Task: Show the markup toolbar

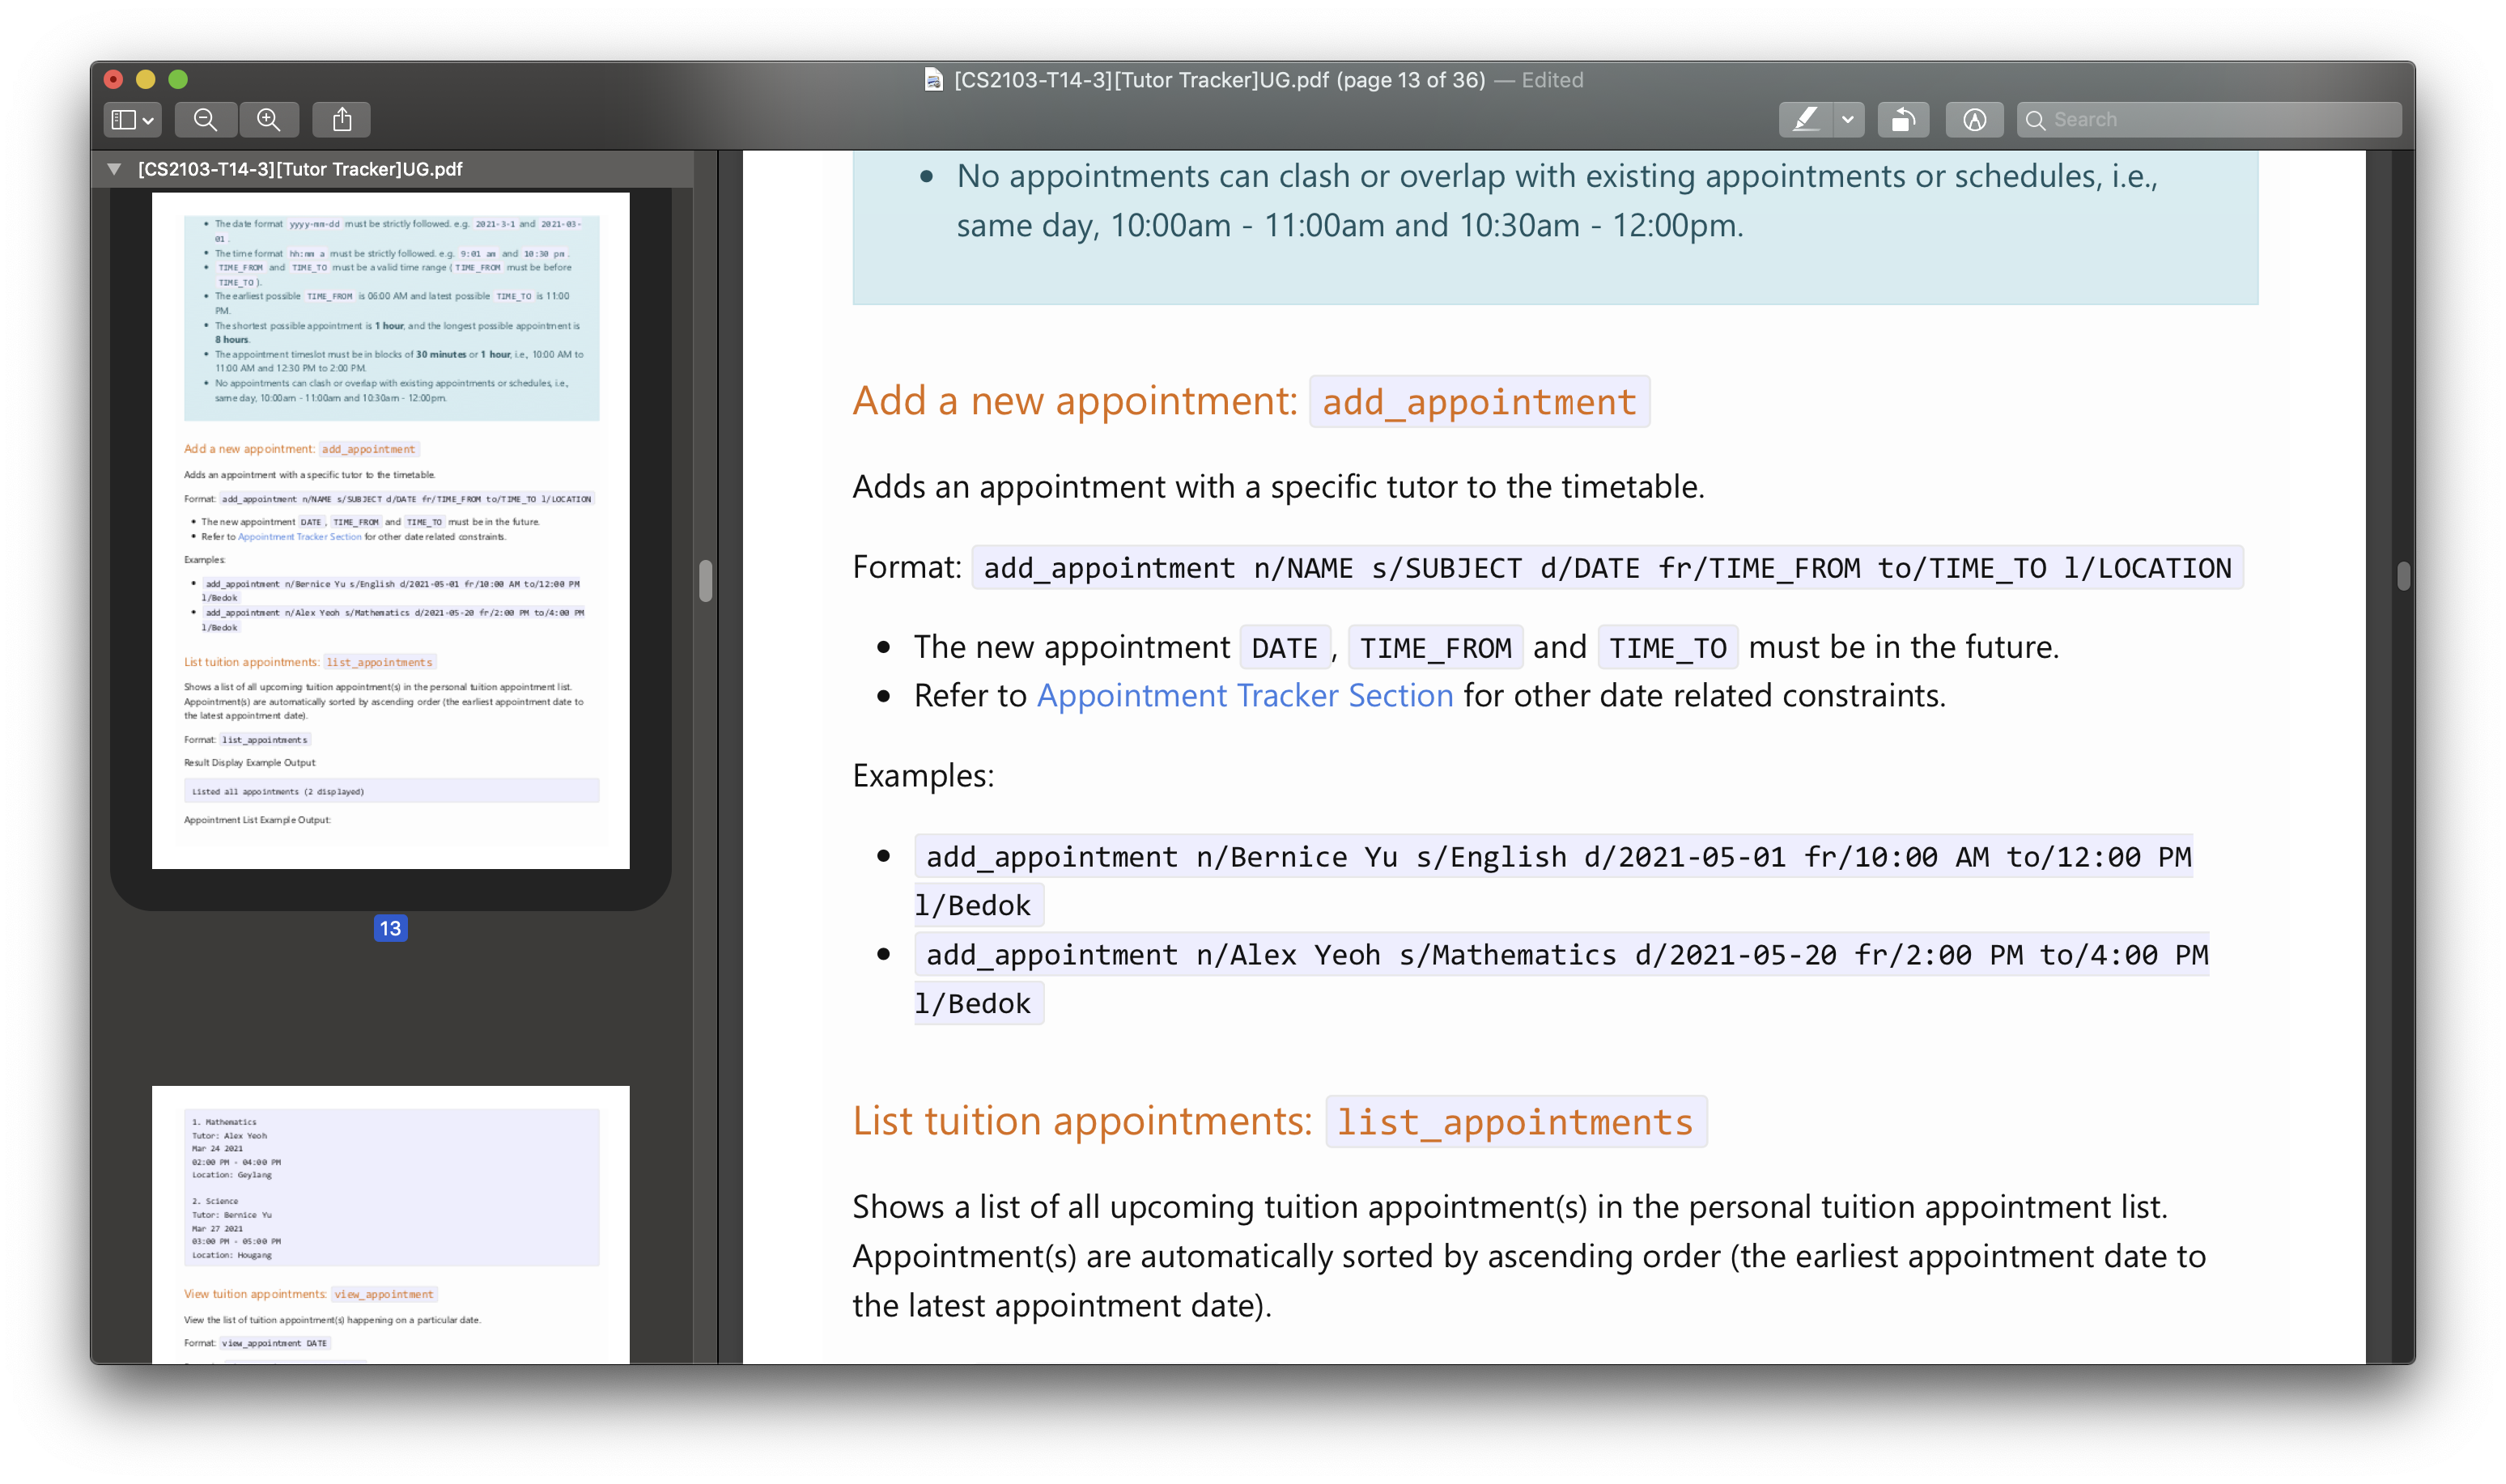Action: click(x=1974, y=120)
